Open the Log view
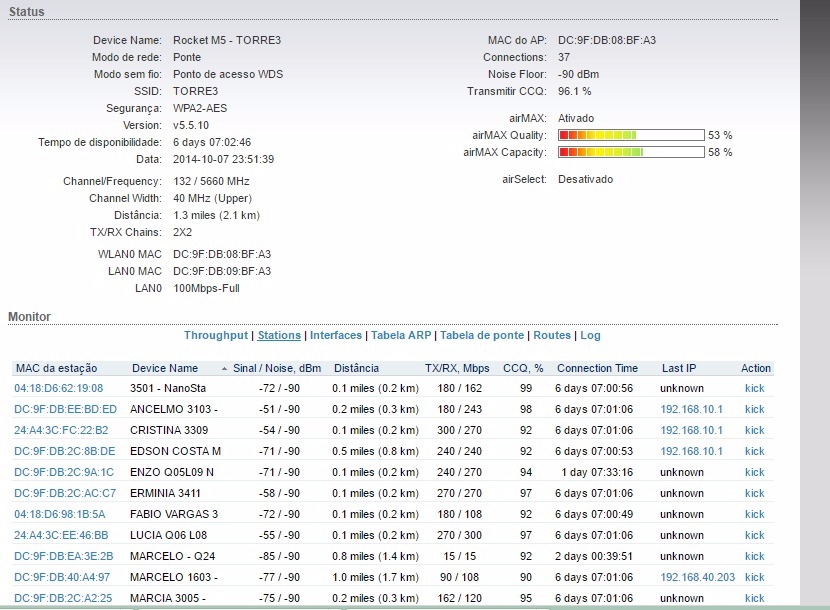The width and height of the screenshot is (830, 610). click(x=590, y=336)
